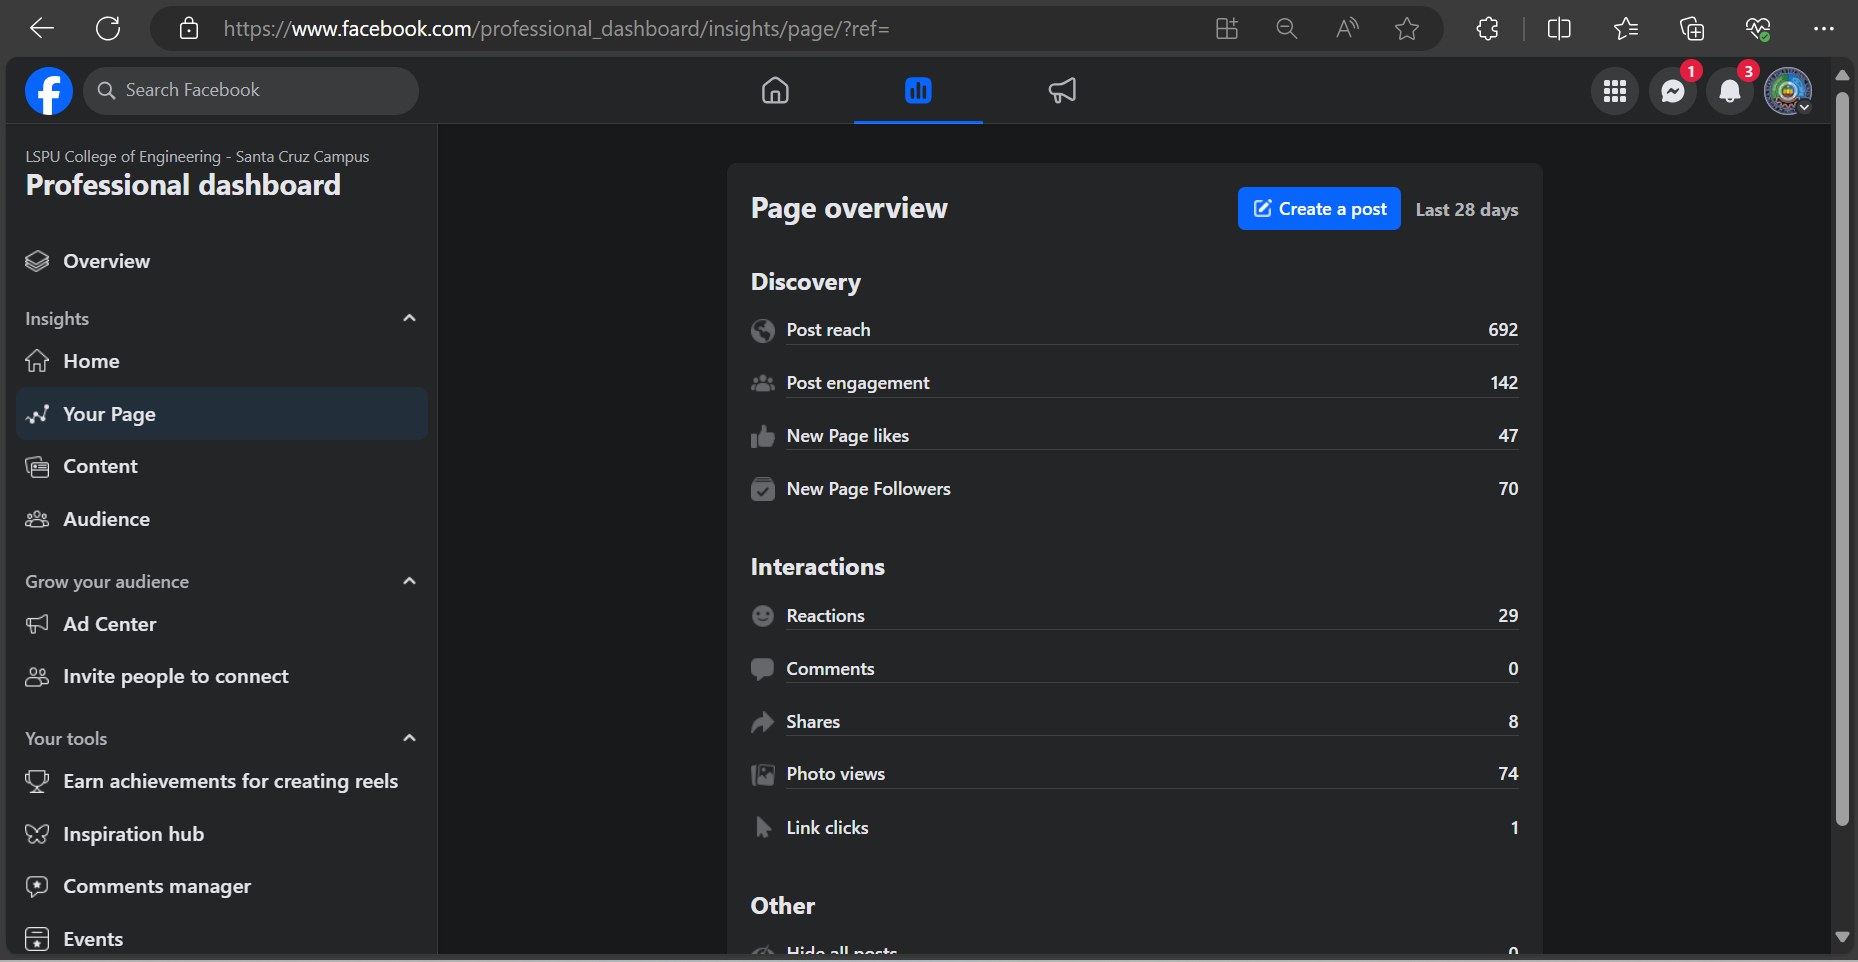Switch to the Insights dashboard tab

coord(918,91)
